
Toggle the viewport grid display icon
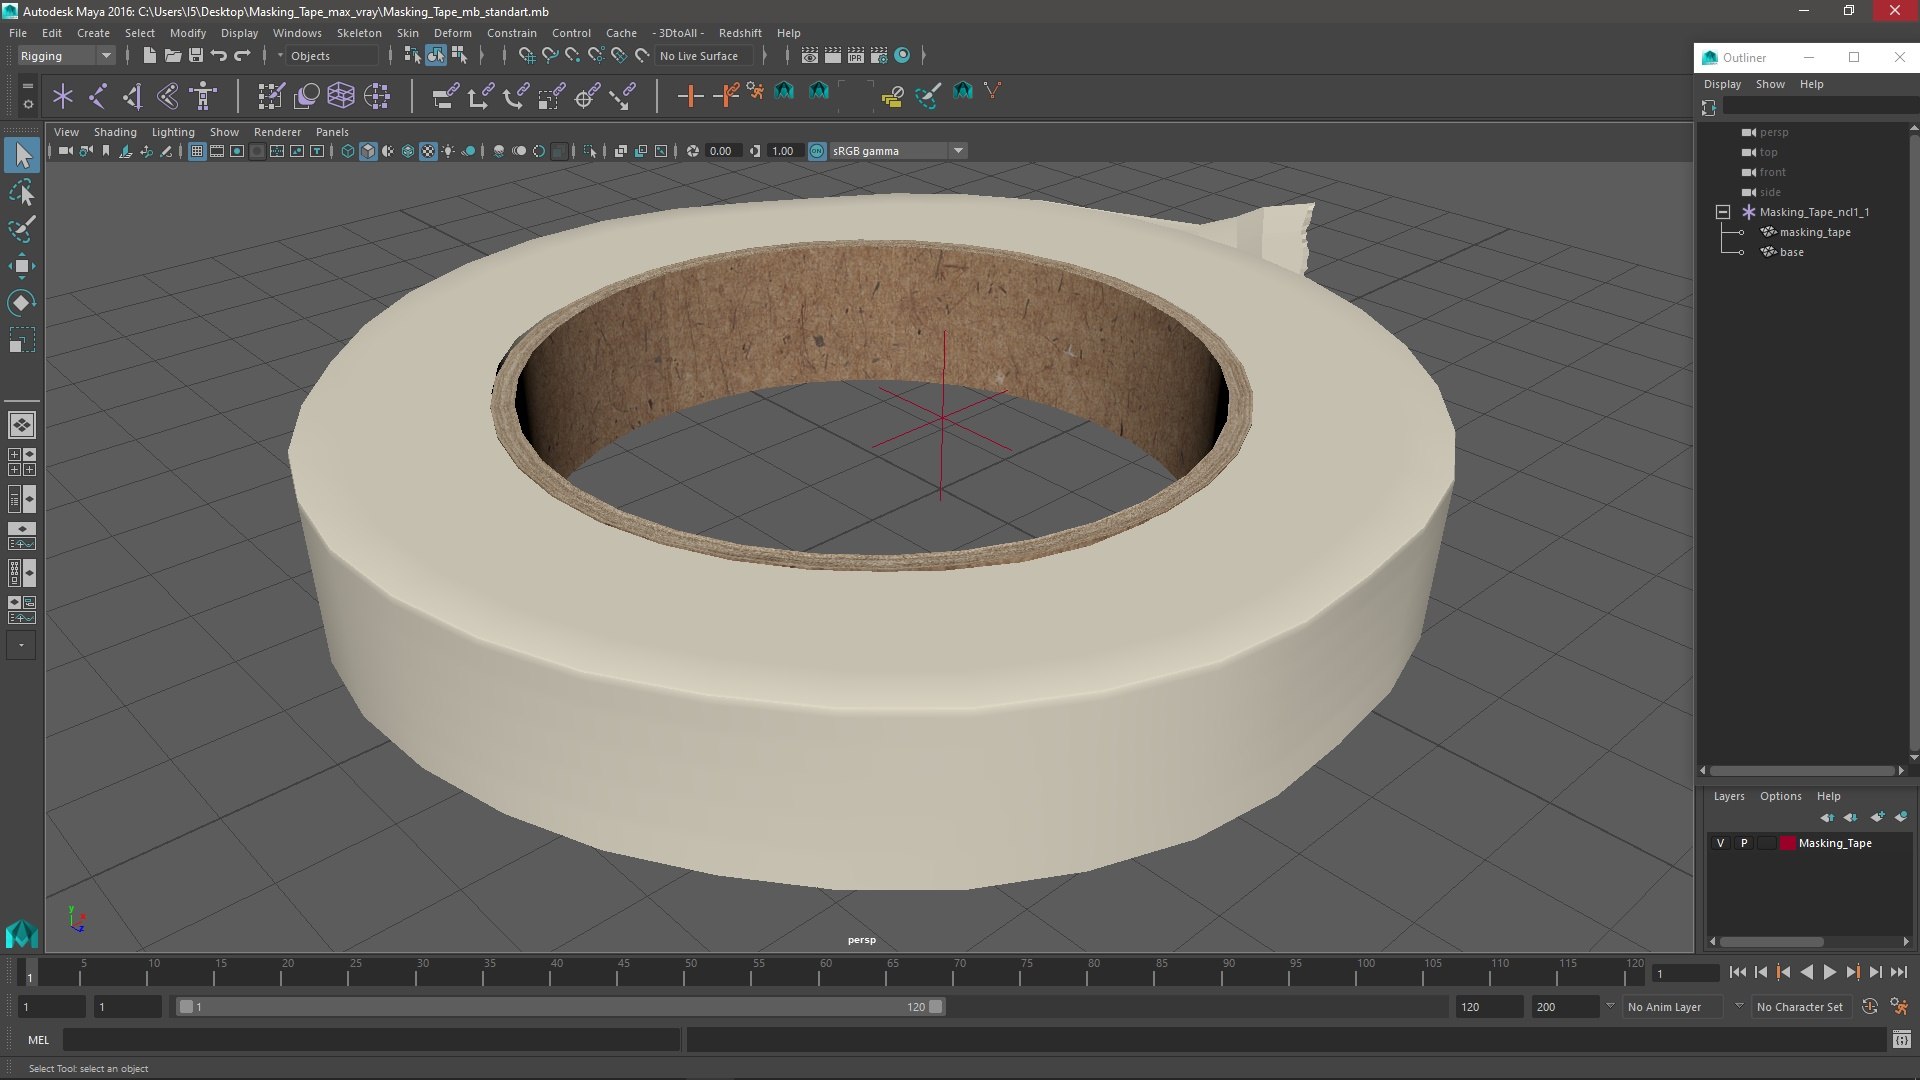click(197, 151)
